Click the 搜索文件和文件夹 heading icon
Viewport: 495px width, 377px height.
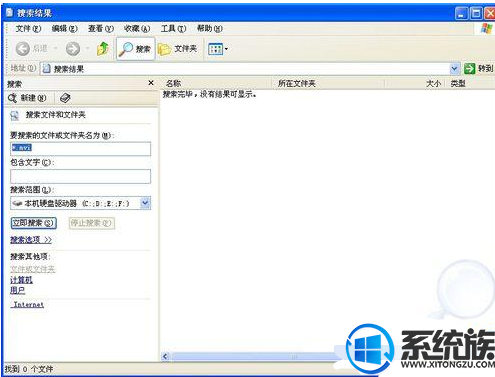[15, 116]
